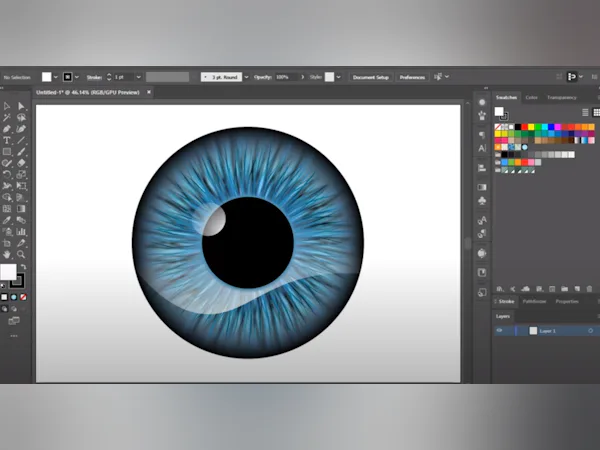Select the Curvature tool

coord(21,129)
